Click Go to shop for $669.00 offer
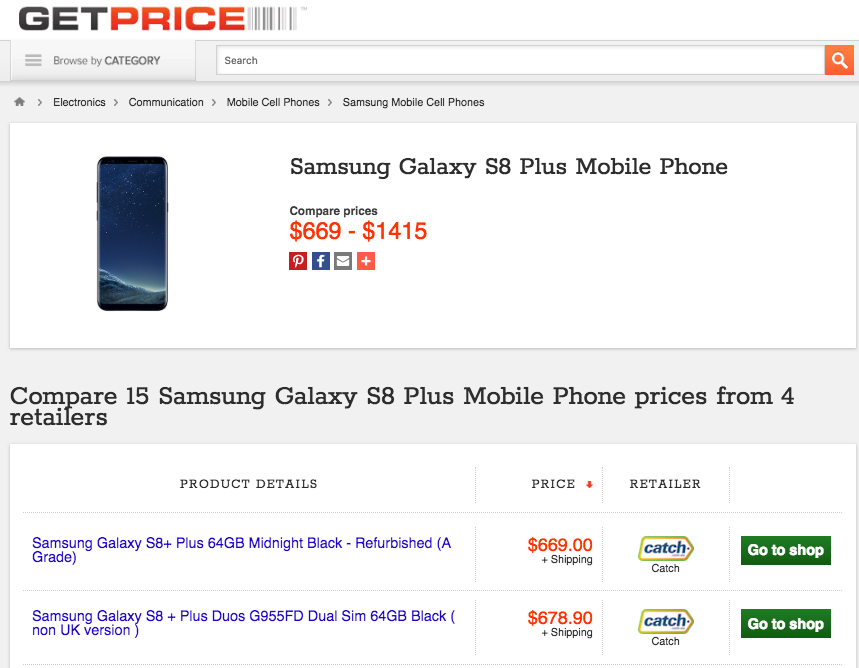859x668 pixels. coord(785,550)
